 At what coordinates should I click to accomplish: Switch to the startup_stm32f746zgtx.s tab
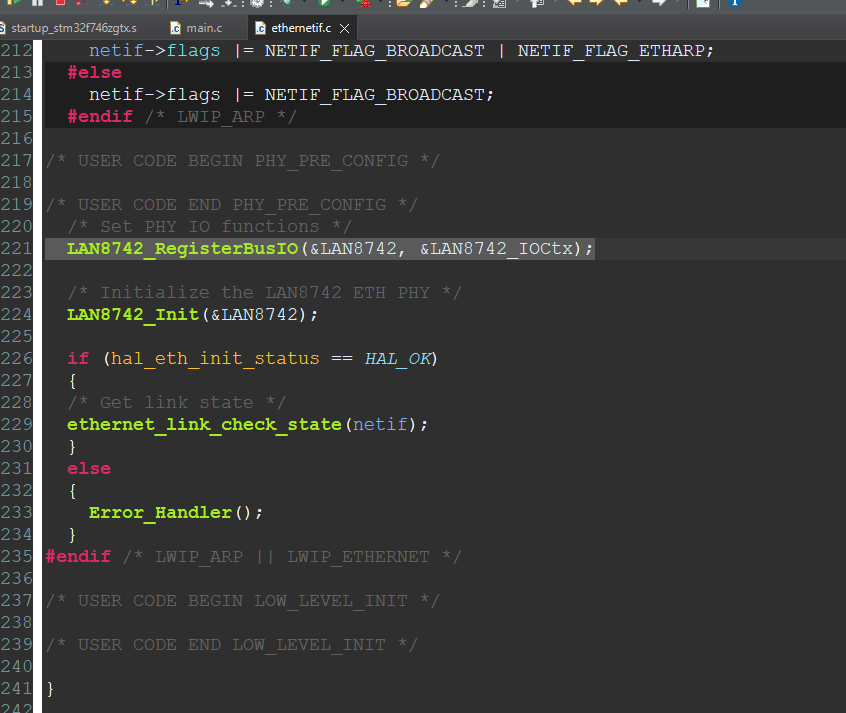[x=70, y=28]
